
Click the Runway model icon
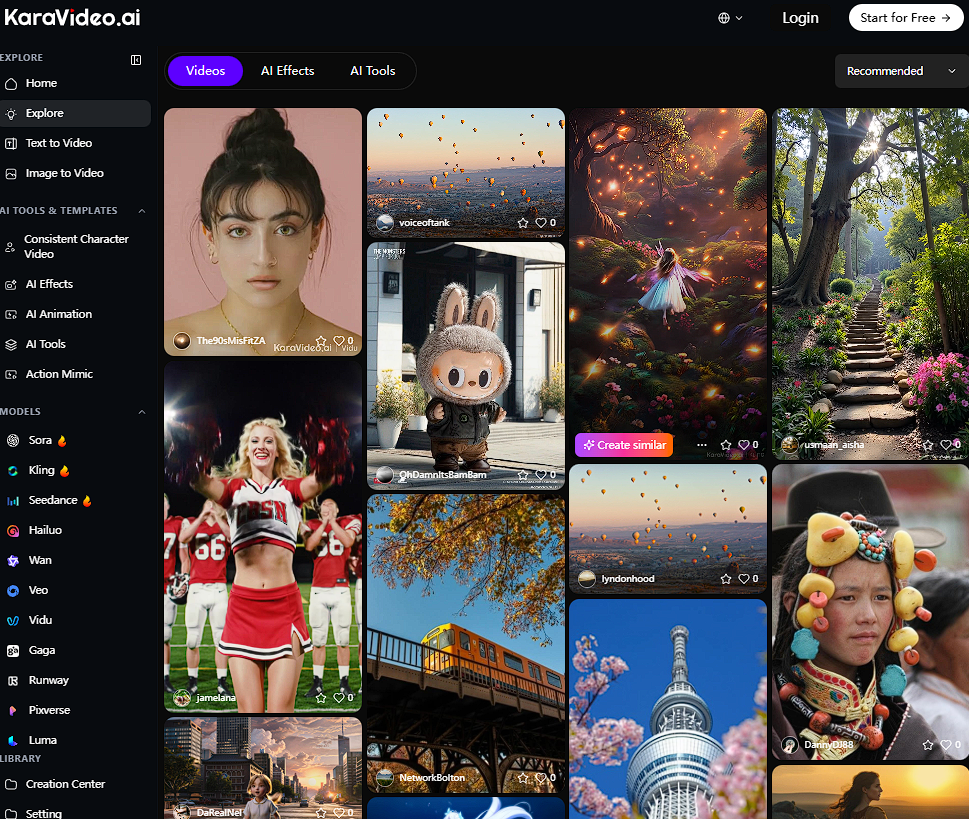coord(13,681)
